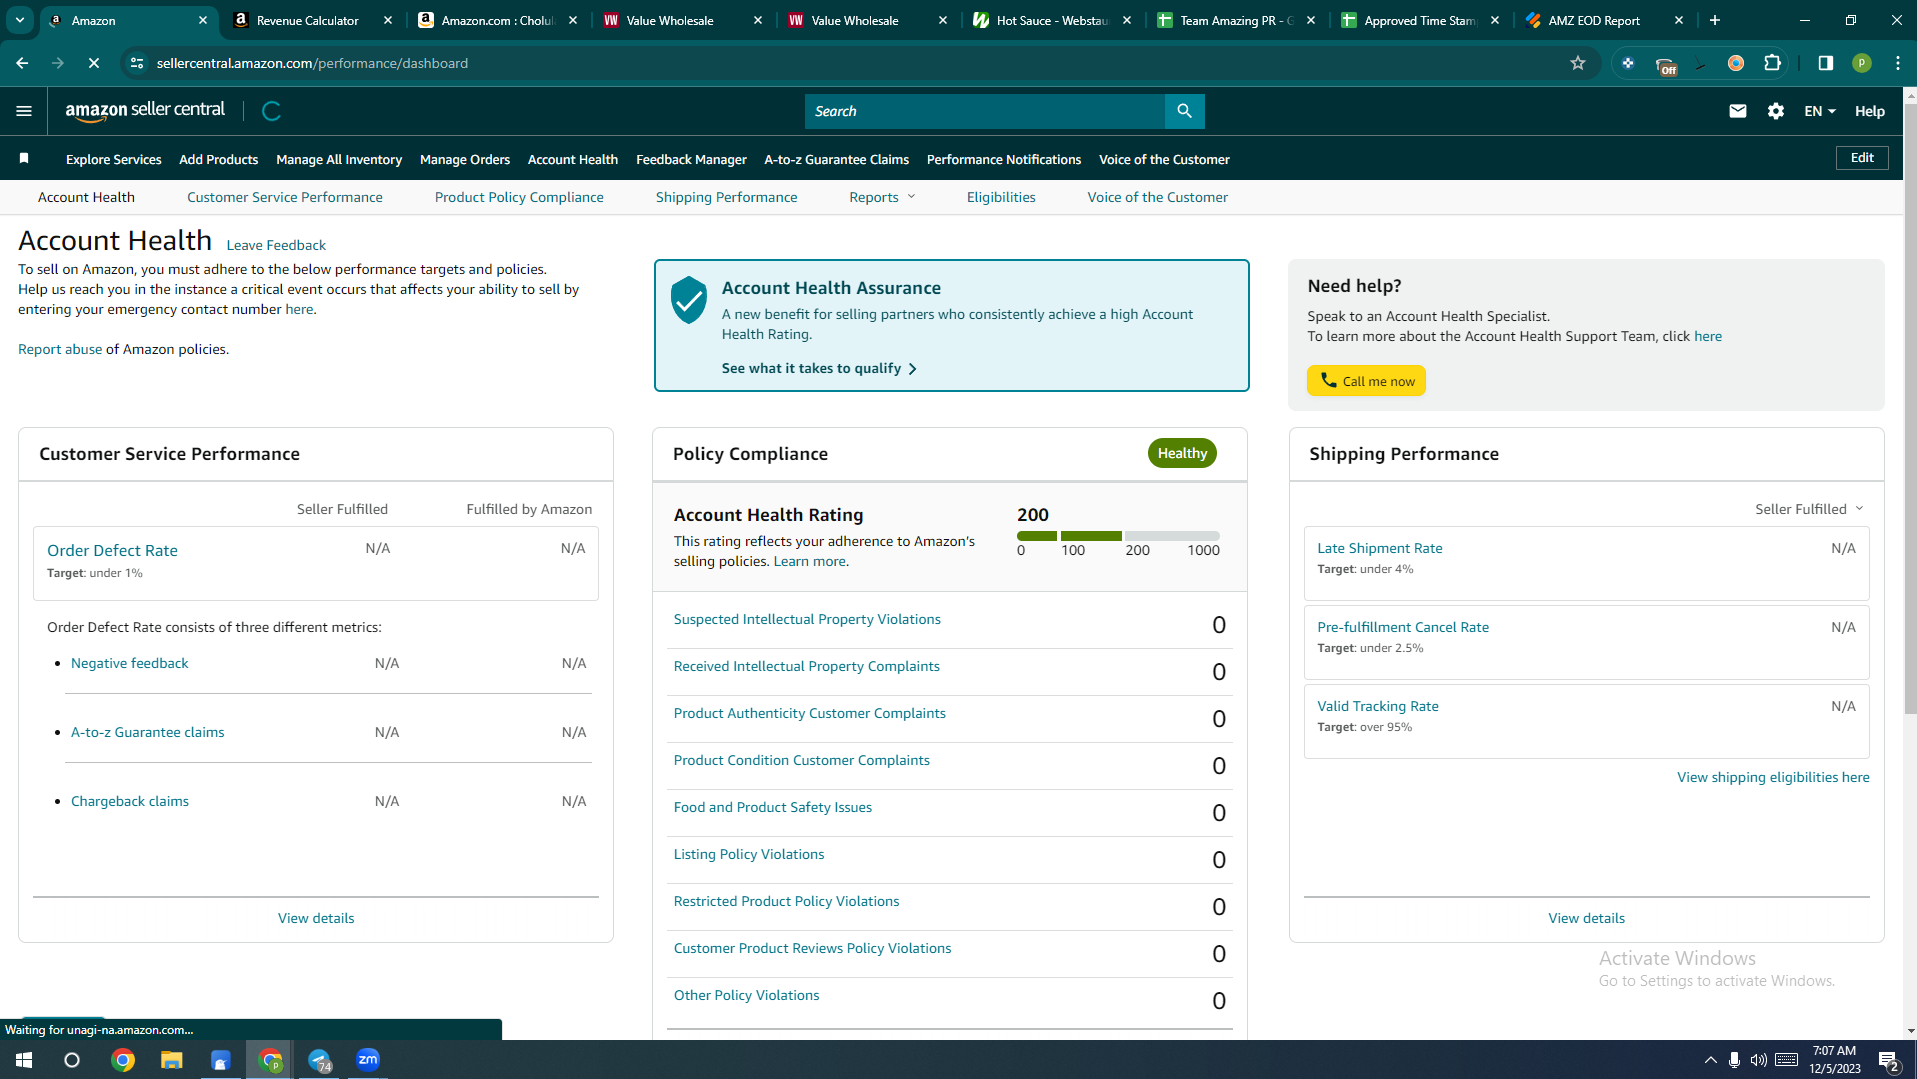Bookmark this page with the star icon
1917x1079 pixels.
coord(1578,63)
